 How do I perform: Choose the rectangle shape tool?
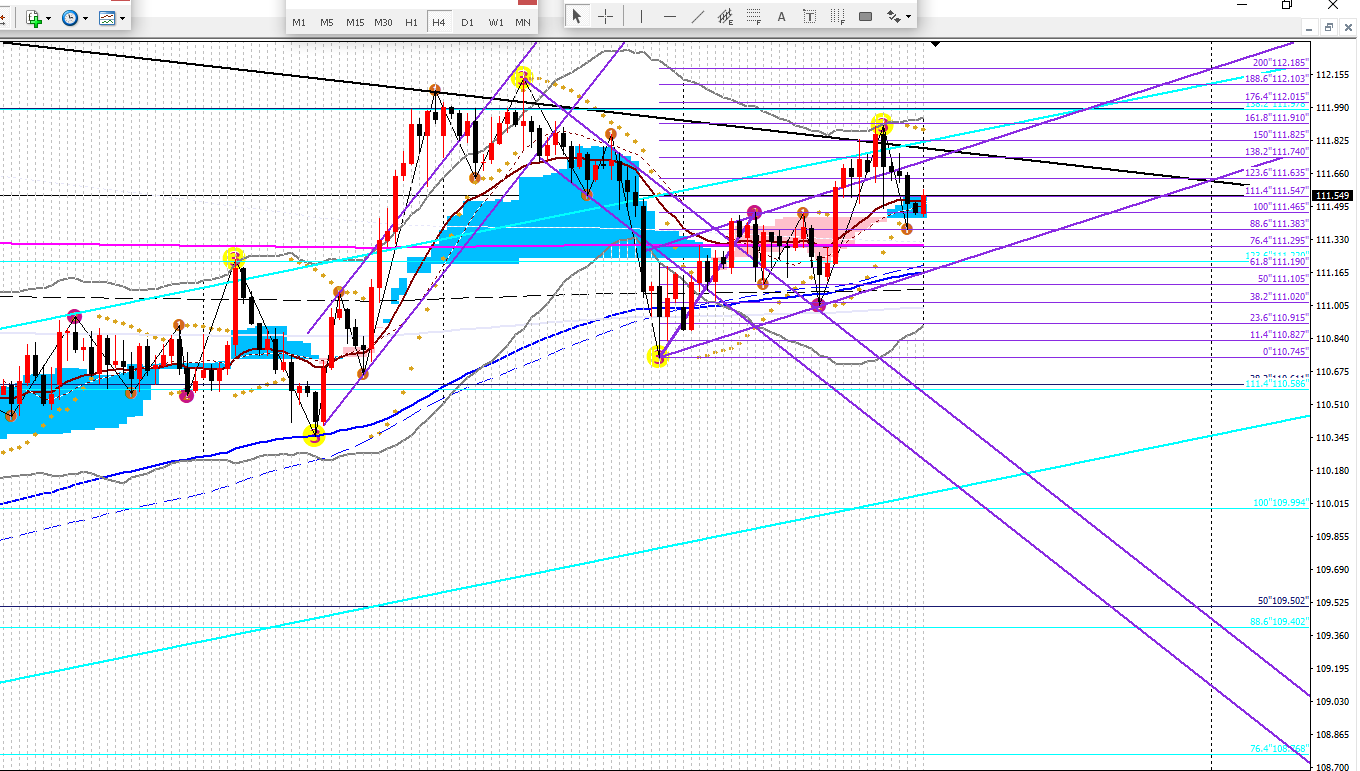click(x=866, y=17)
